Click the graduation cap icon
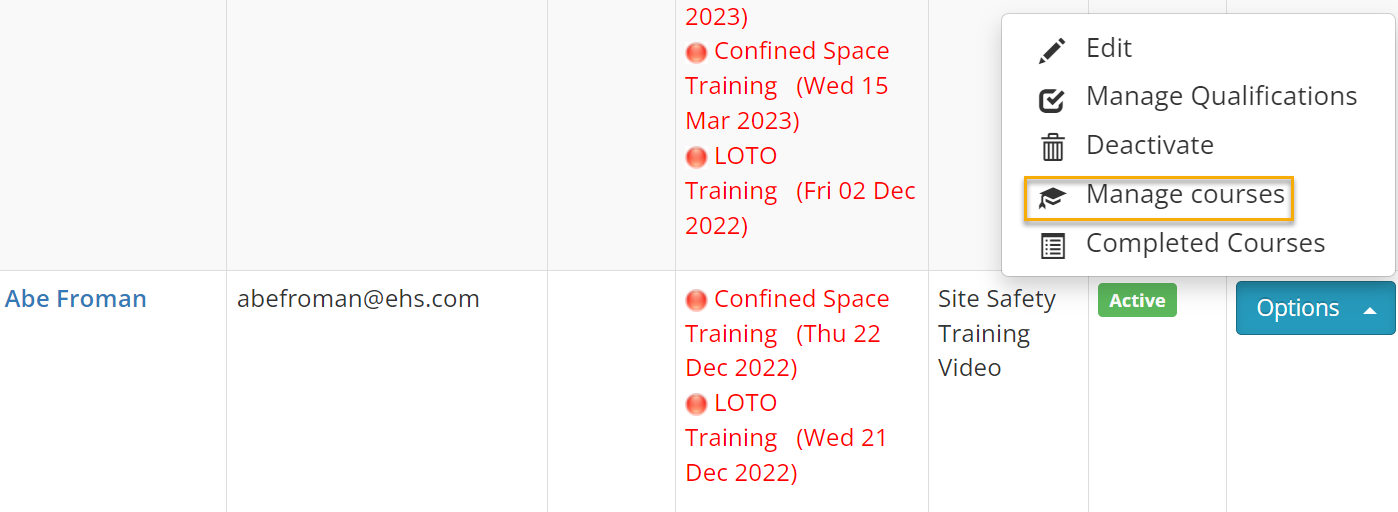1398x512 pixels. coord(1052,197)
